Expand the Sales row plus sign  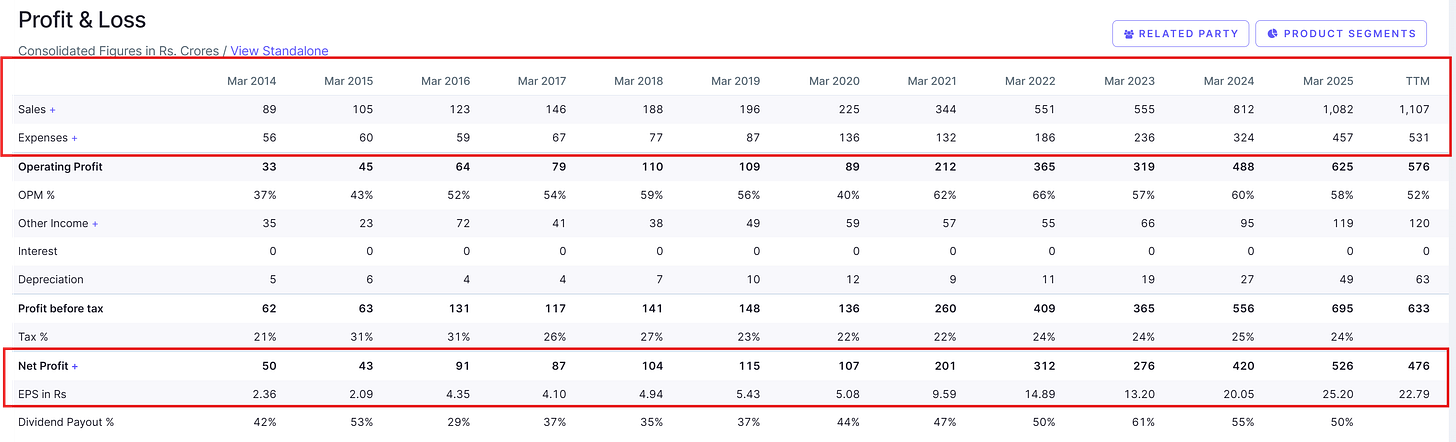(x=53, y=110)
